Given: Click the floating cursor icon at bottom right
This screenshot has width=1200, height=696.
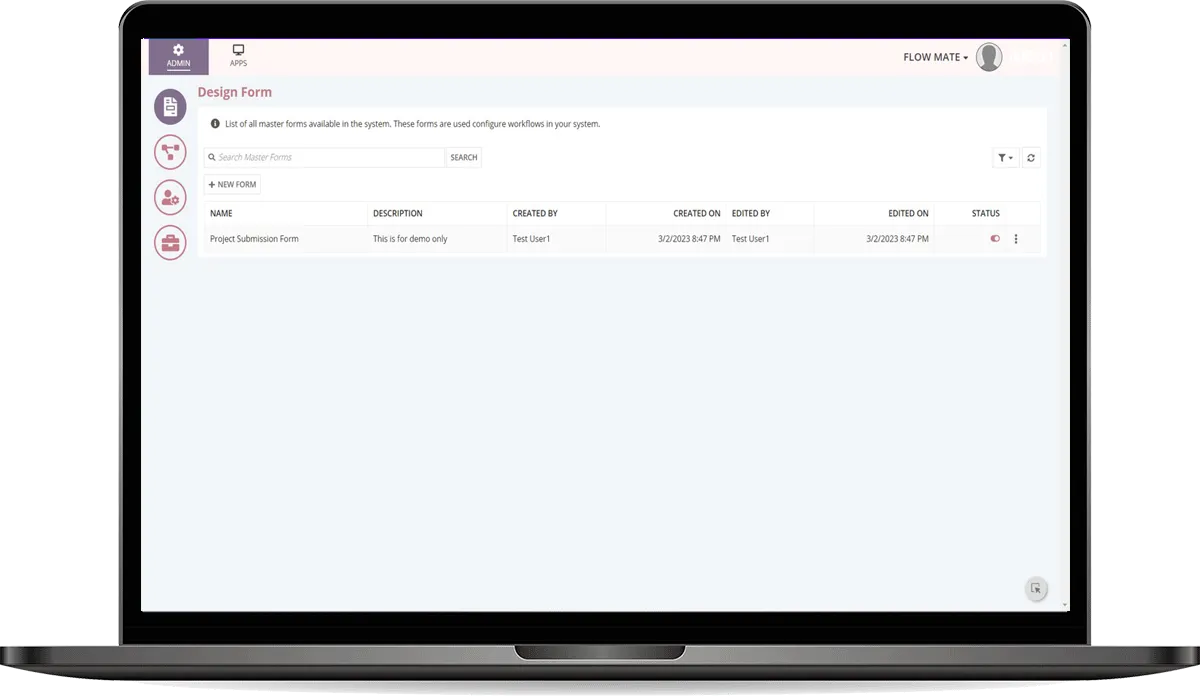Looking at the screenshot, I should click(1036, 589).
